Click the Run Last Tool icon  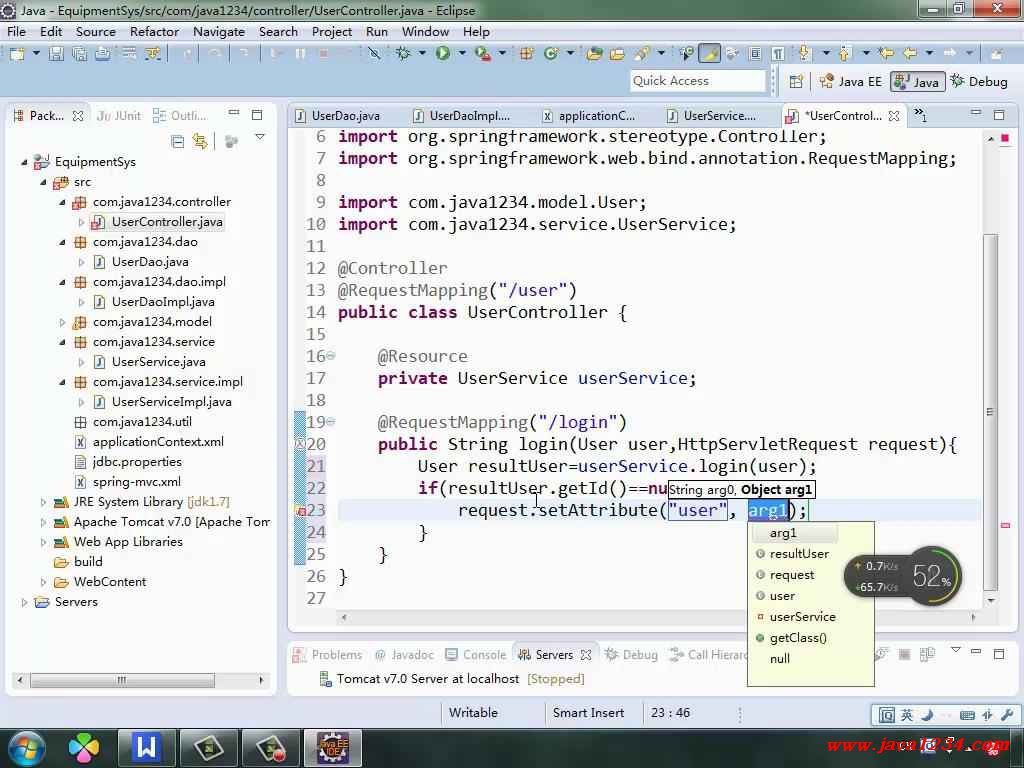click(x=483, y=54)
